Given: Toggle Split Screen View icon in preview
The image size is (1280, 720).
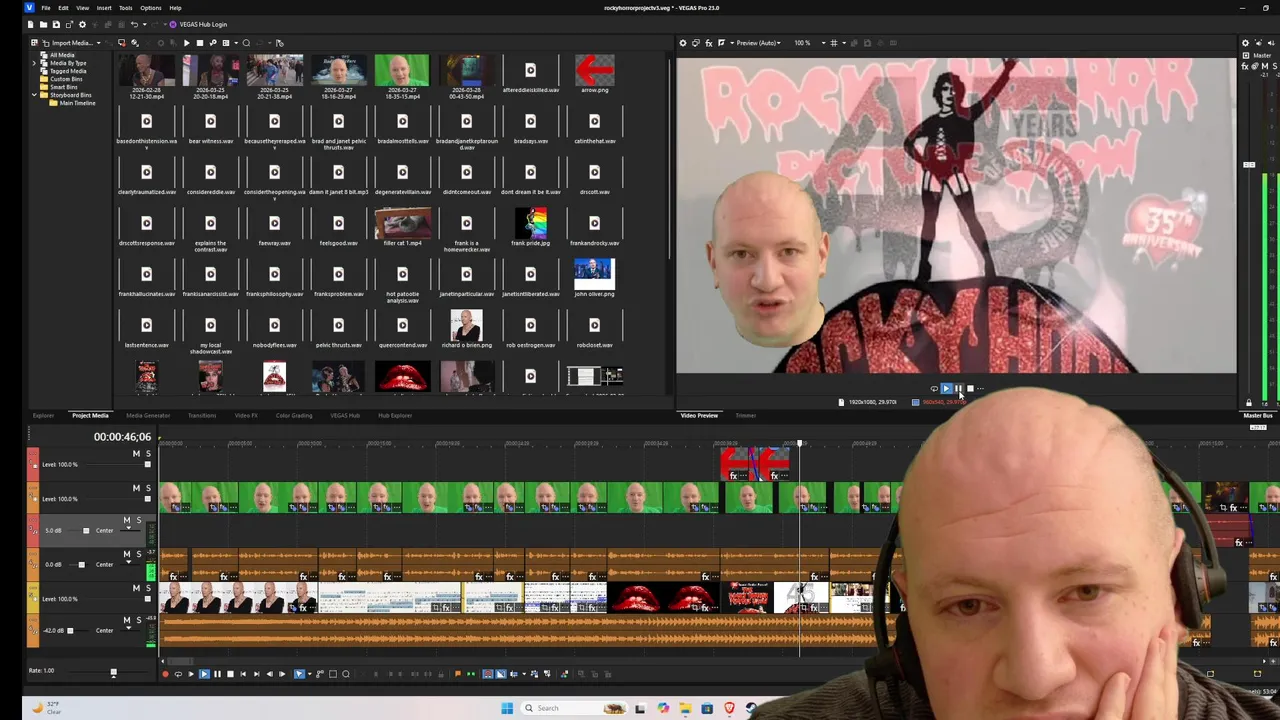Looking at the screenshot, I should tap(721, 43).
